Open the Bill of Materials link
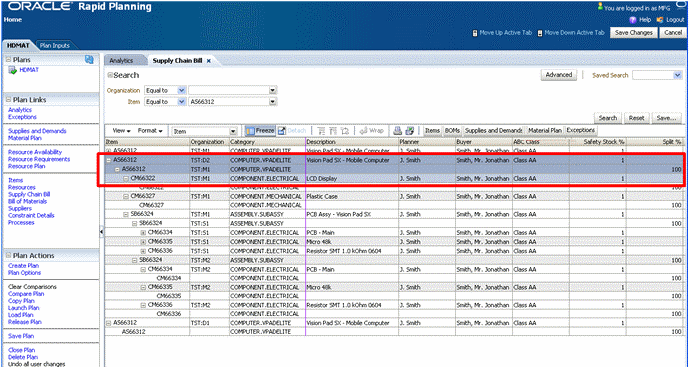 coord(27,202)
